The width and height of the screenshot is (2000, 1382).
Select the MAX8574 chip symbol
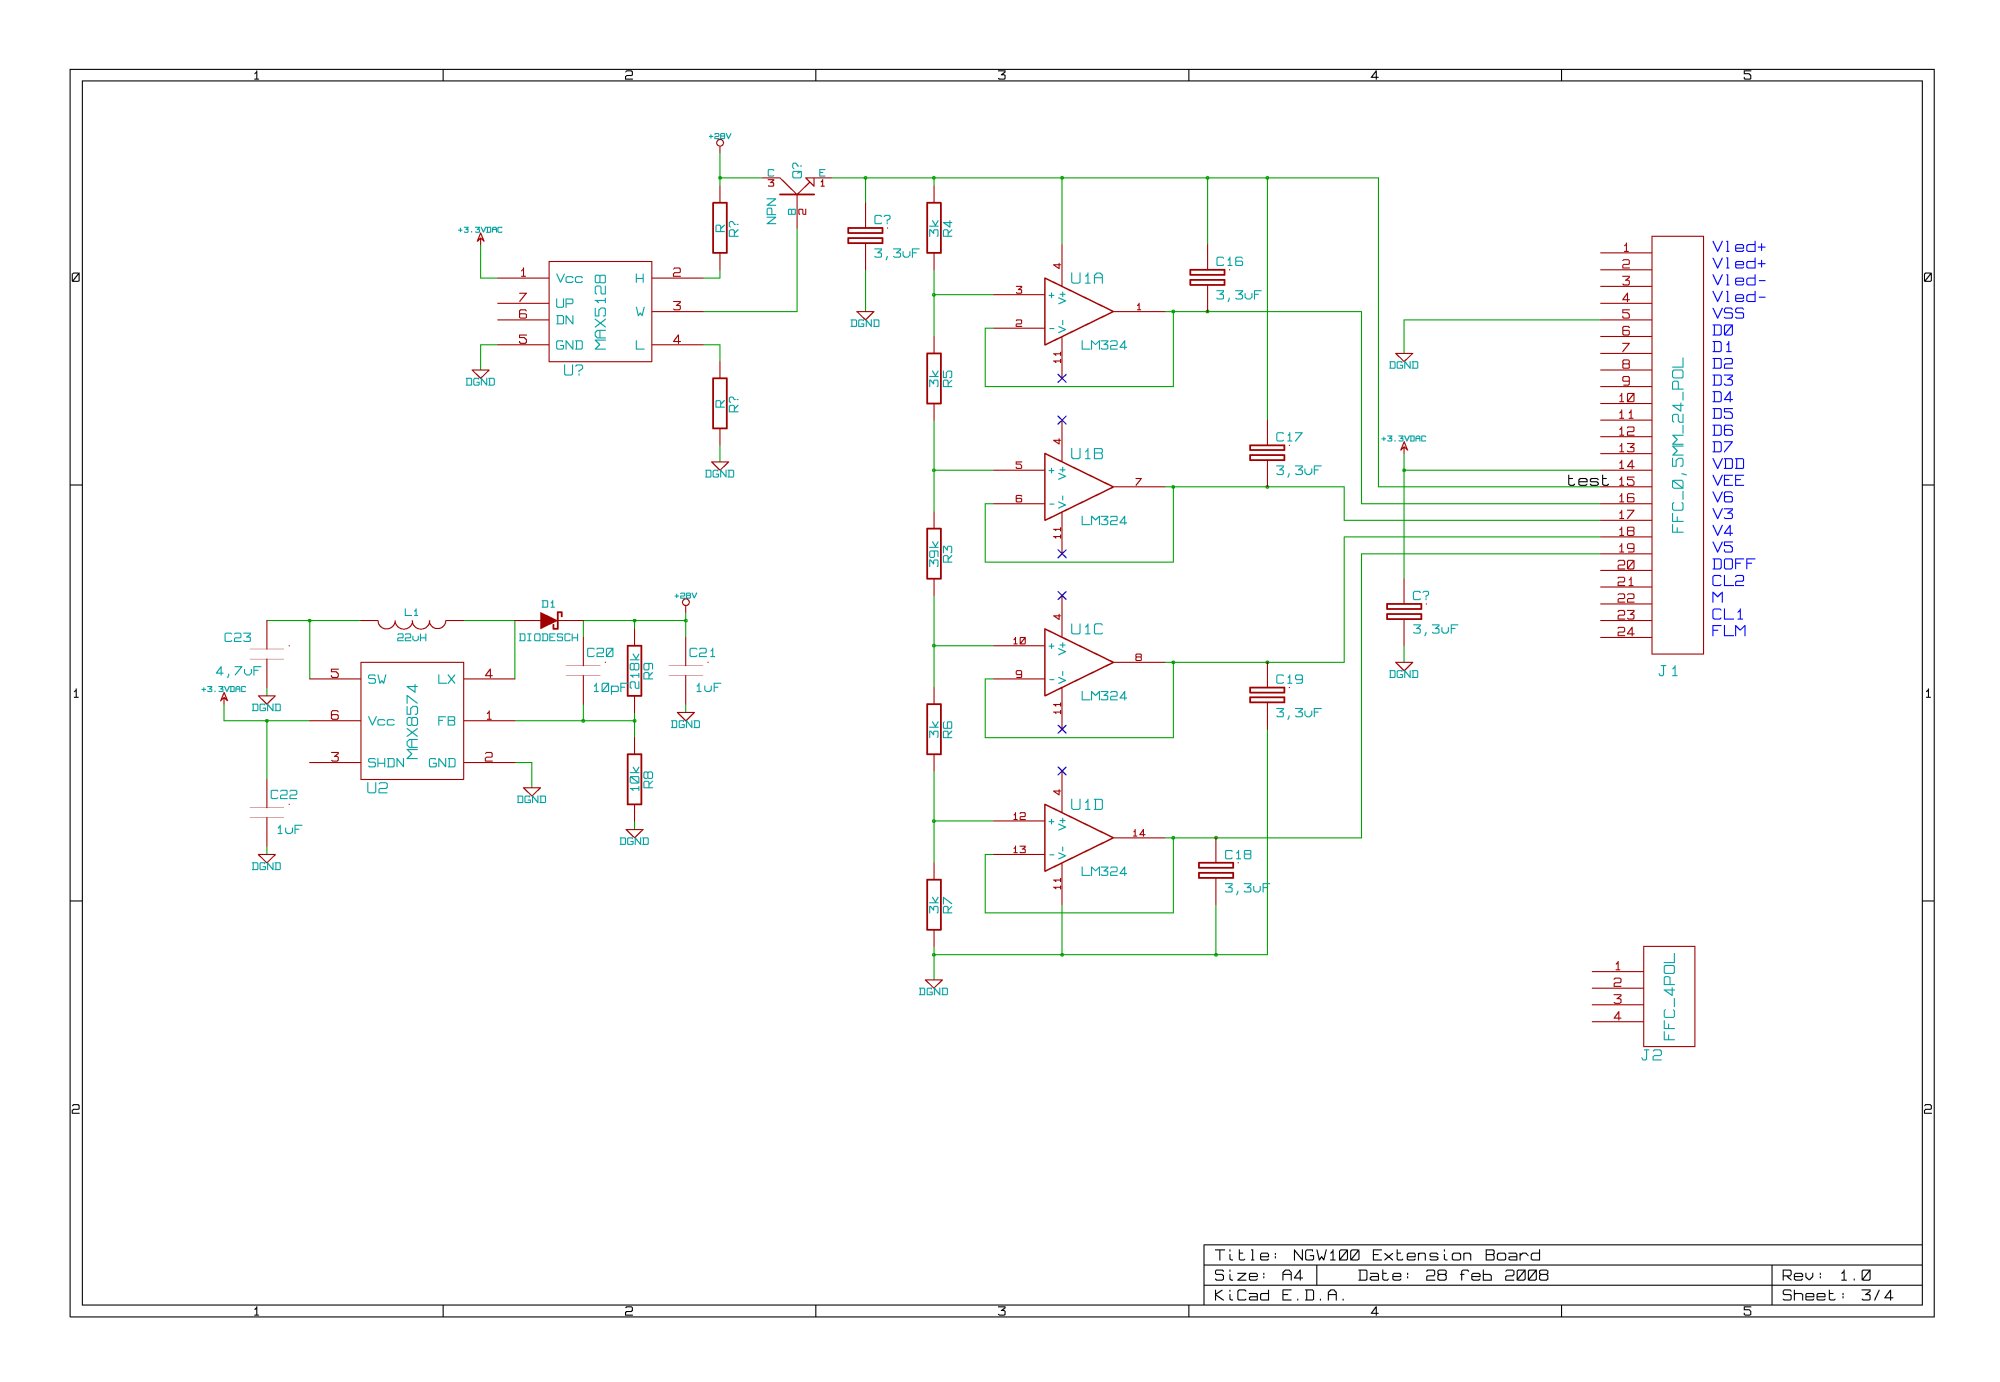[x=412, y=720]
